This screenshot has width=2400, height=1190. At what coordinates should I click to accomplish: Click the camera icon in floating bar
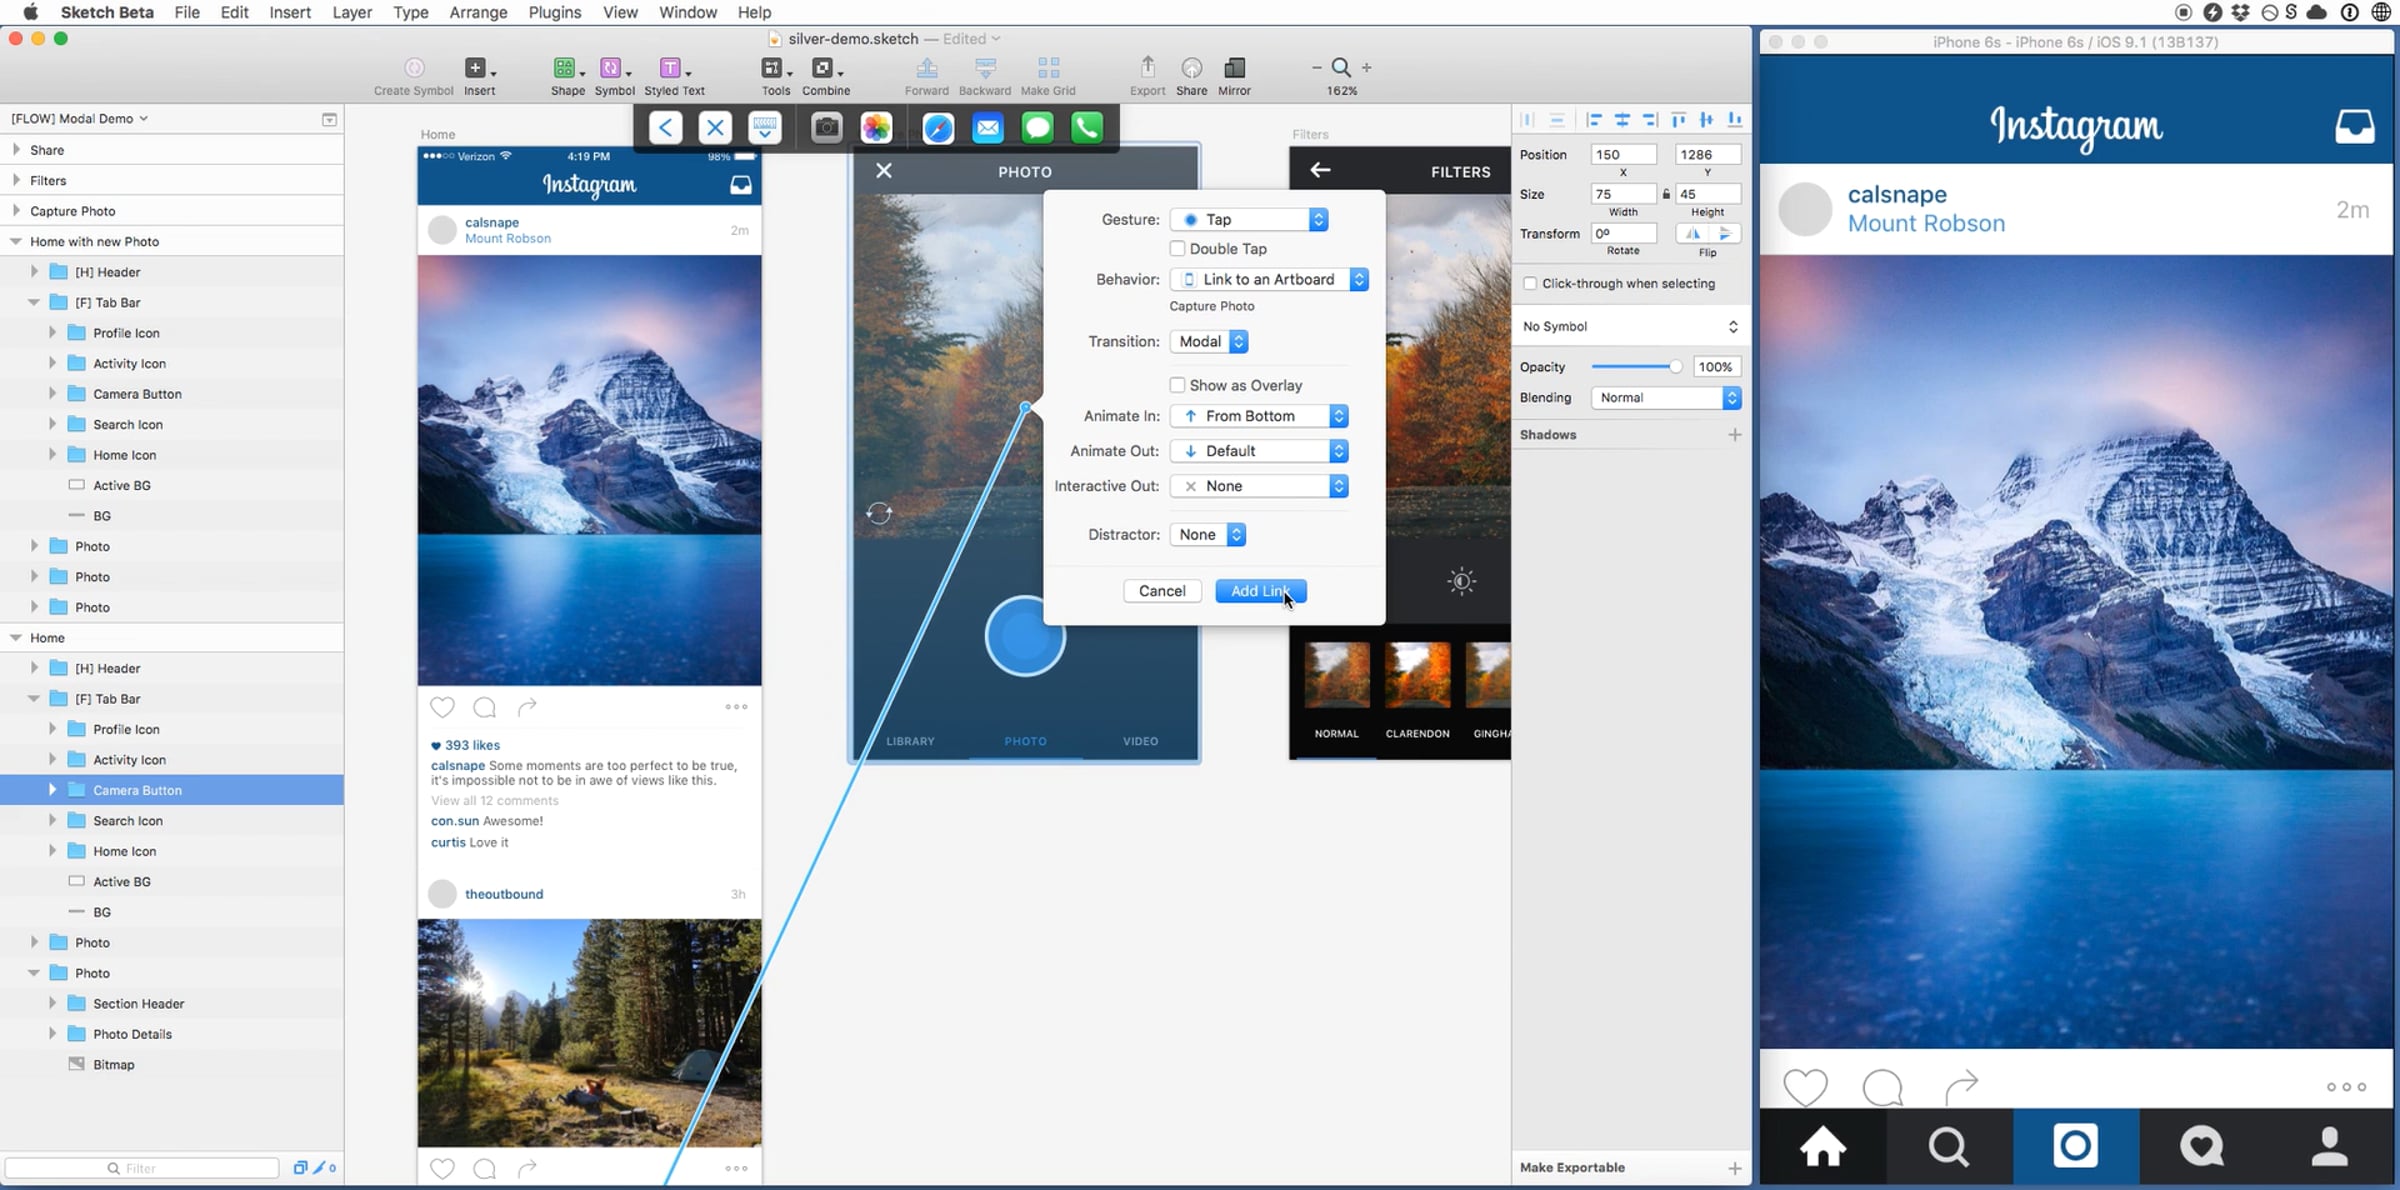click(826, 127)
